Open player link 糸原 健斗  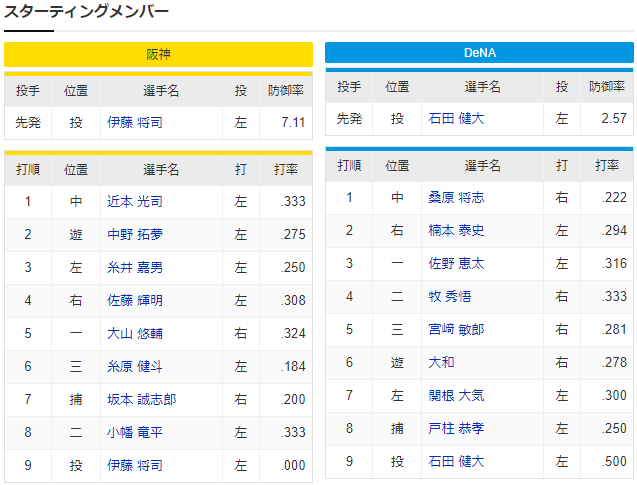(135, 366)
